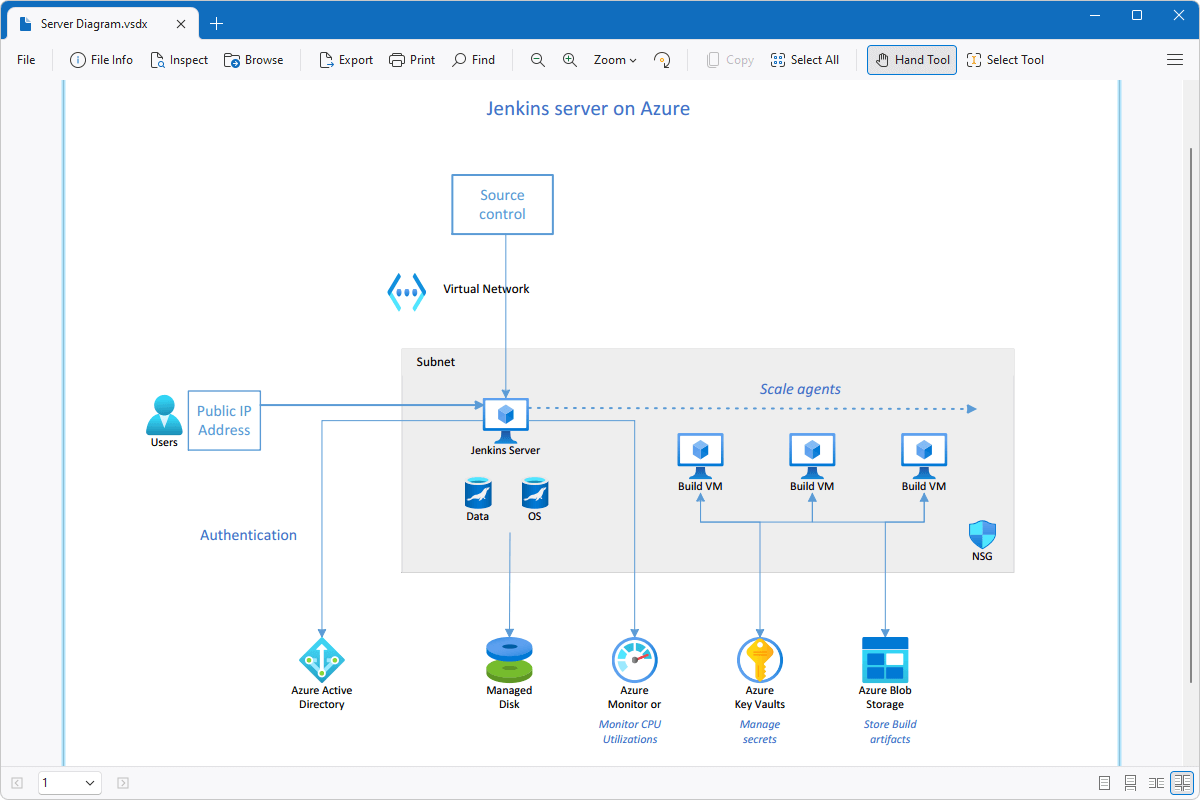
Task: Click the vertical scrollbar
Action: pos(1190,415)
